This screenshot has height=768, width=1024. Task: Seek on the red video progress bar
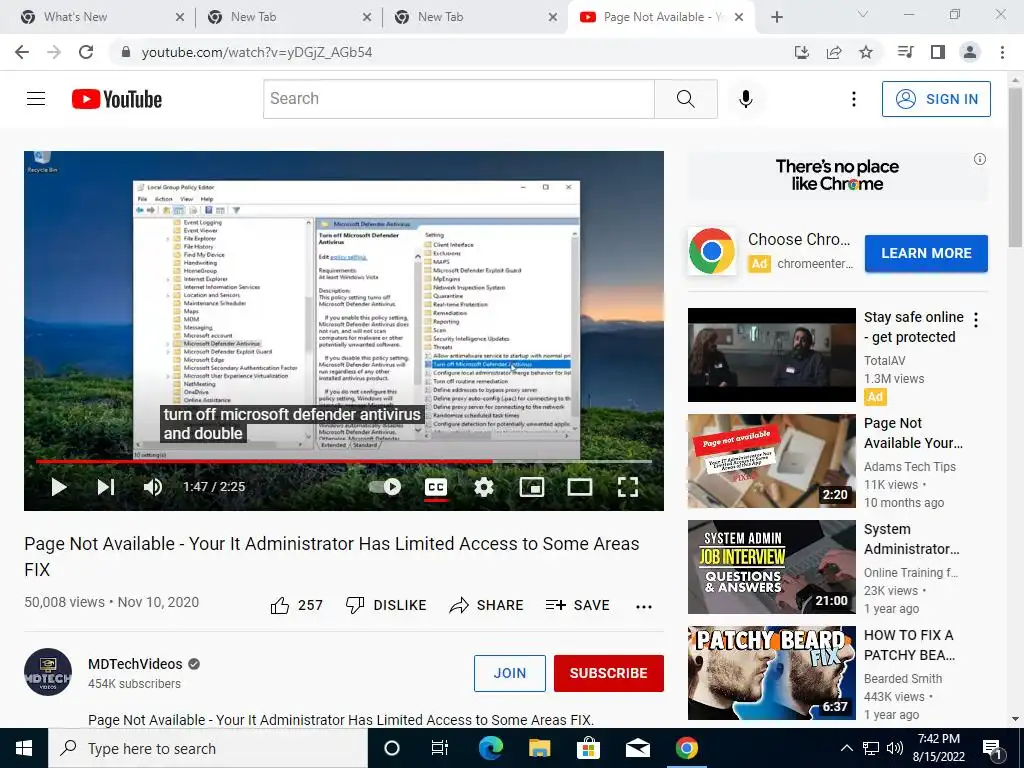[x=344, y=461]
